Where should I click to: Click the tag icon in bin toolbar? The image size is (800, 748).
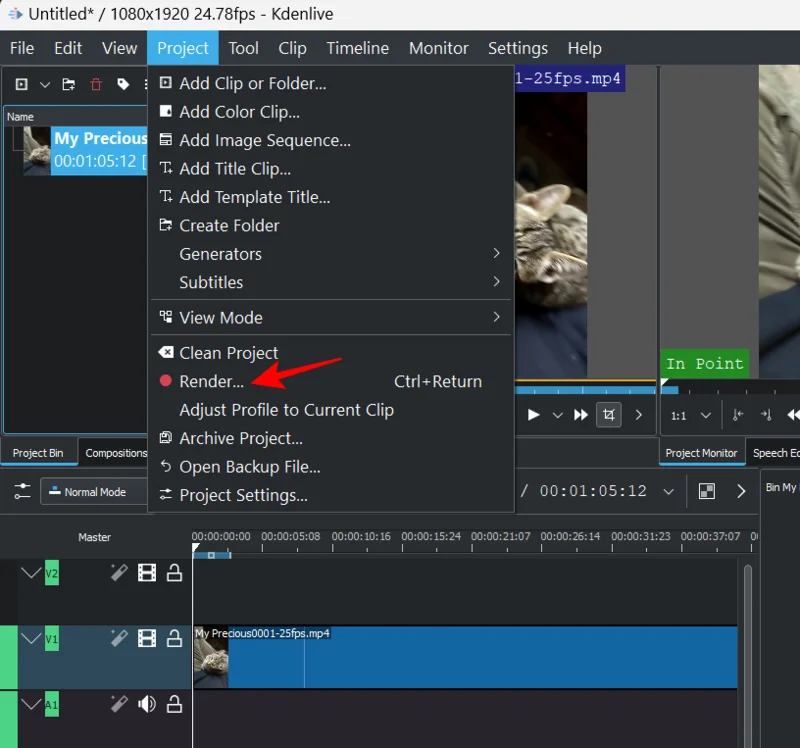pyautogui.click(x=123, y=84)
